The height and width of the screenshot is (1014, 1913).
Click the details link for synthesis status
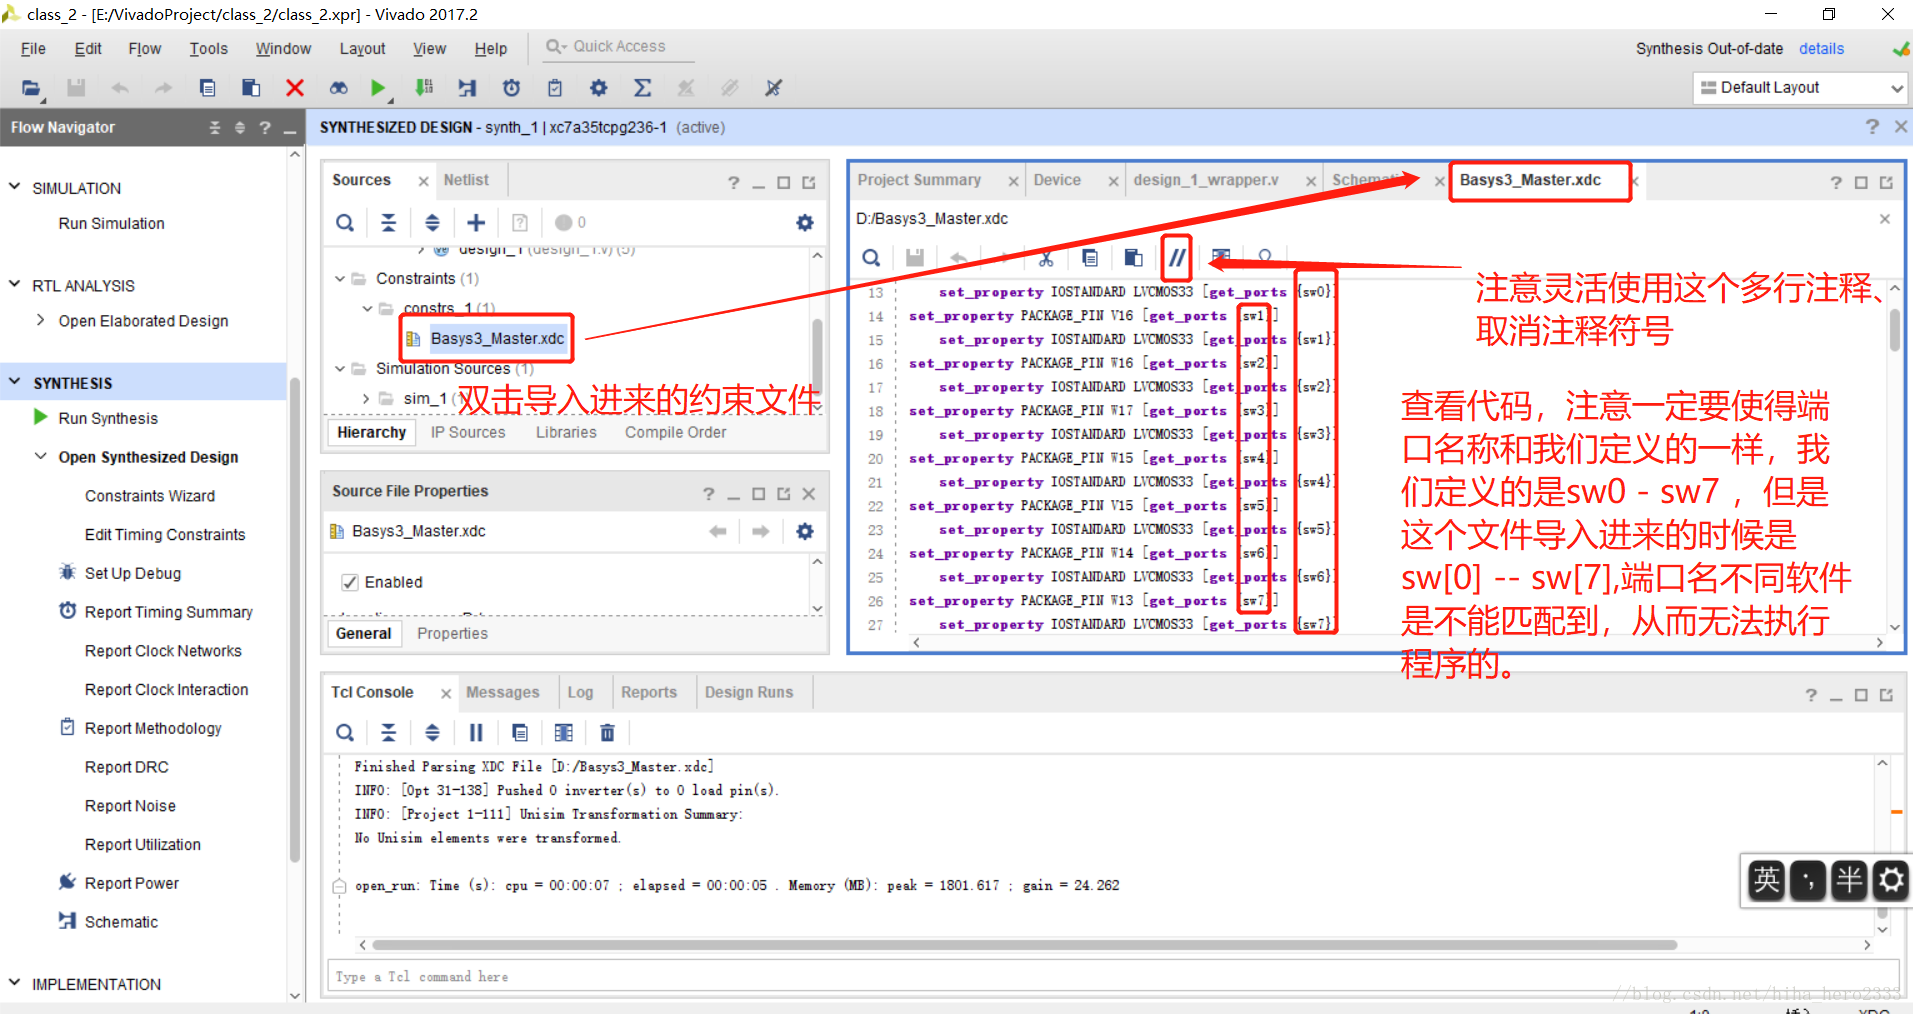1821,49
